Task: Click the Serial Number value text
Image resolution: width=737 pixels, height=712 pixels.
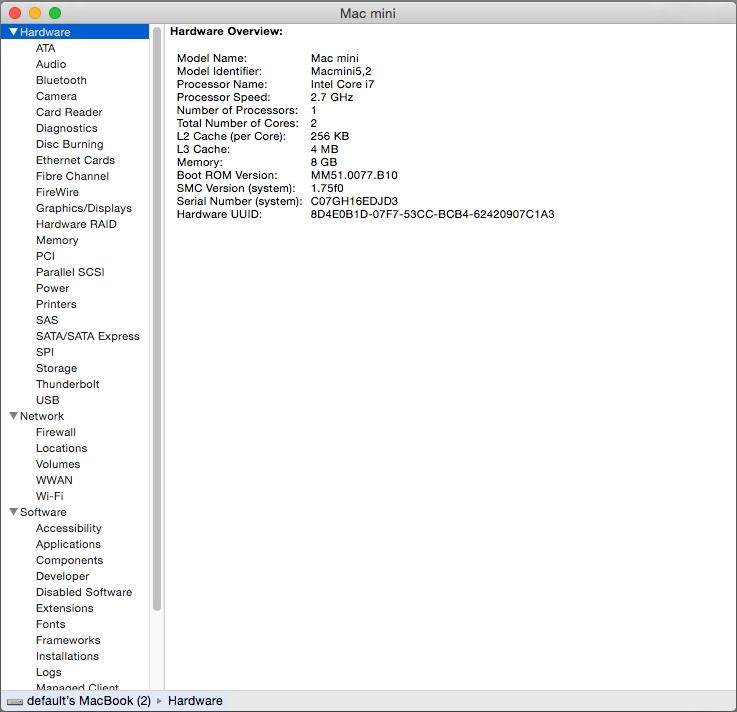Action: pos(354,201)
